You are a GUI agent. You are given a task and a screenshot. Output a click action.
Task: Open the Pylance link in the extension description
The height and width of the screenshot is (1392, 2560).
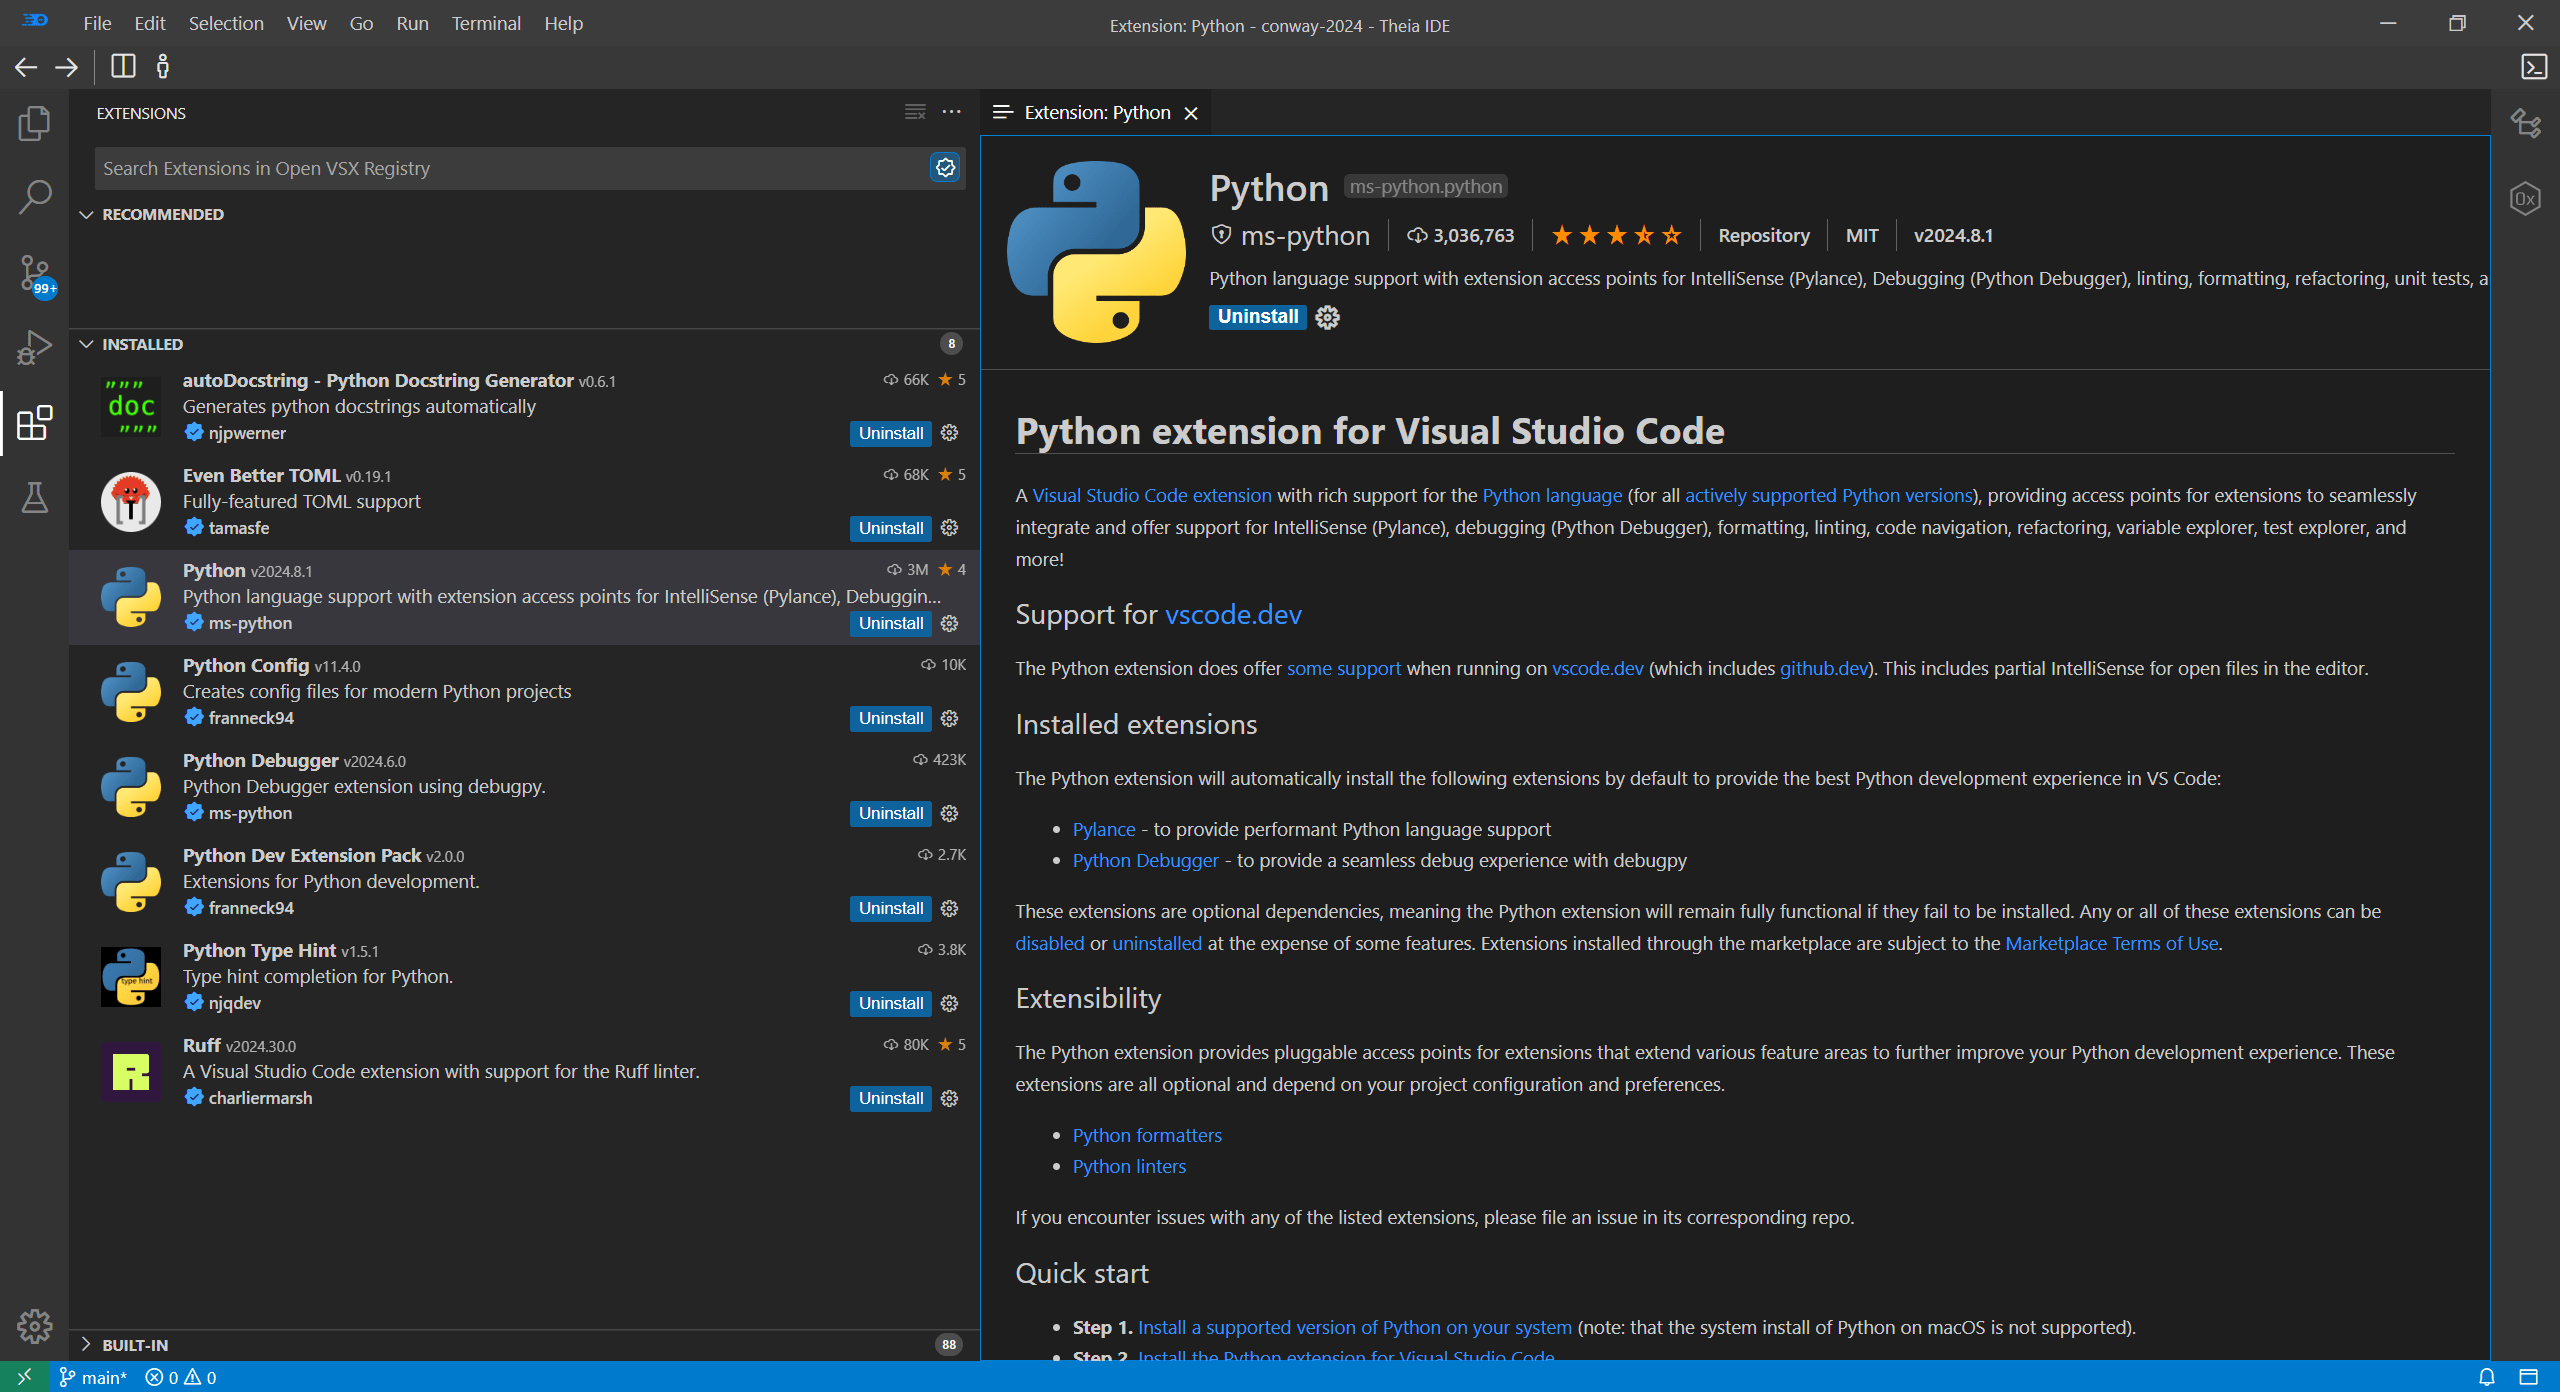coord(1103,828)
